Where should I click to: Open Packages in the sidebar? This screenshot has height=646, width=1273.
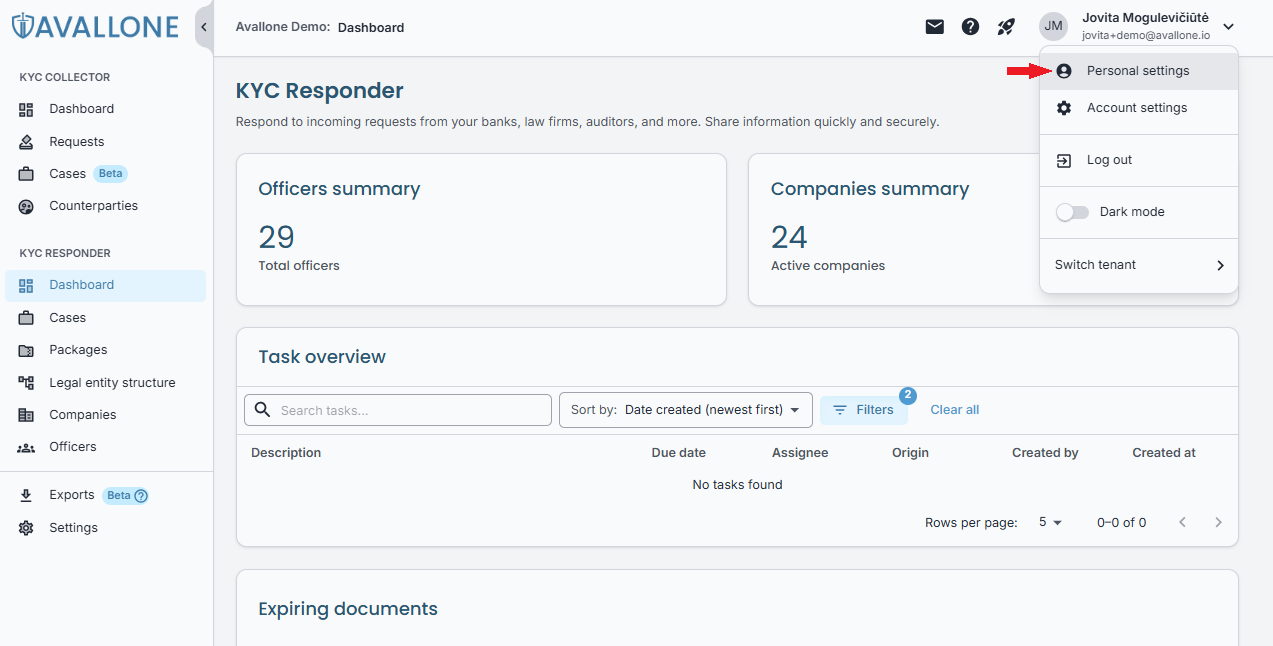(106, 350)
